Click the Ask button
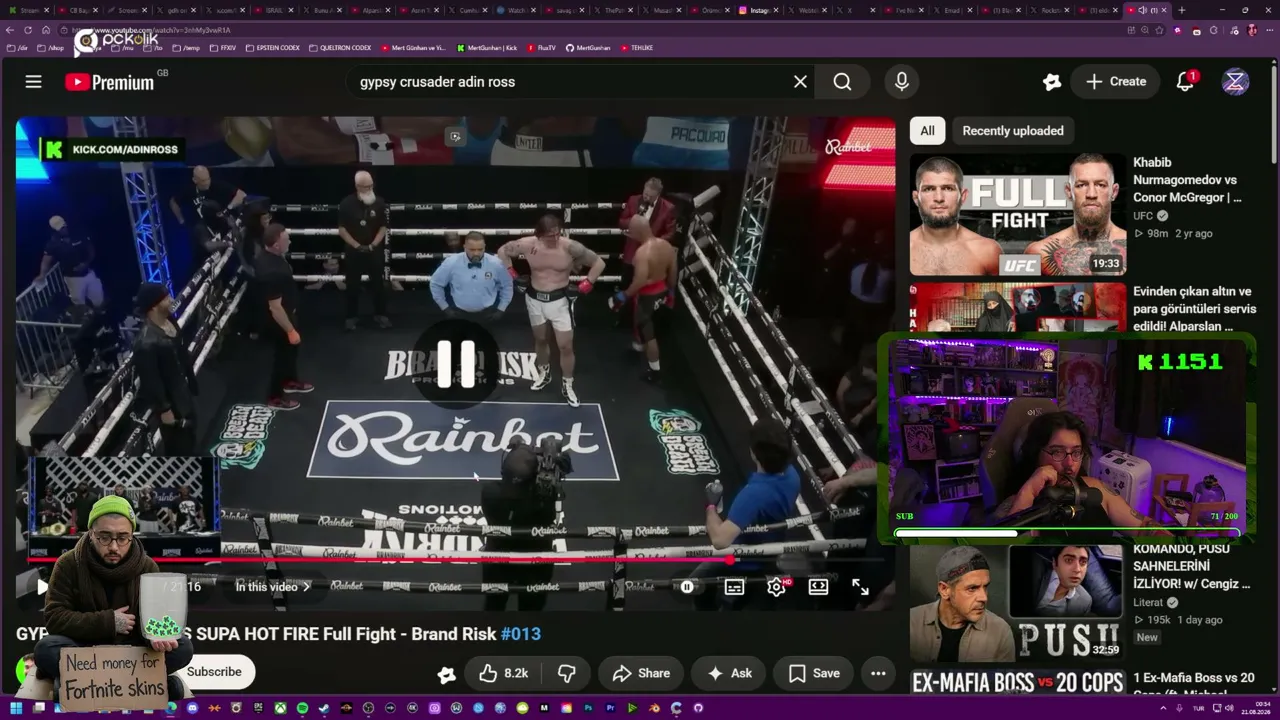Image resolution: width=1280 pixels, height=720 pixels. click(729, 673)
